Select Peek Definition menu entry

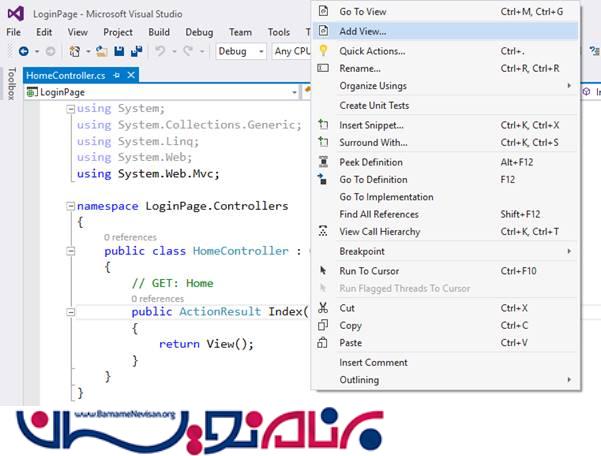click(371, 162)
